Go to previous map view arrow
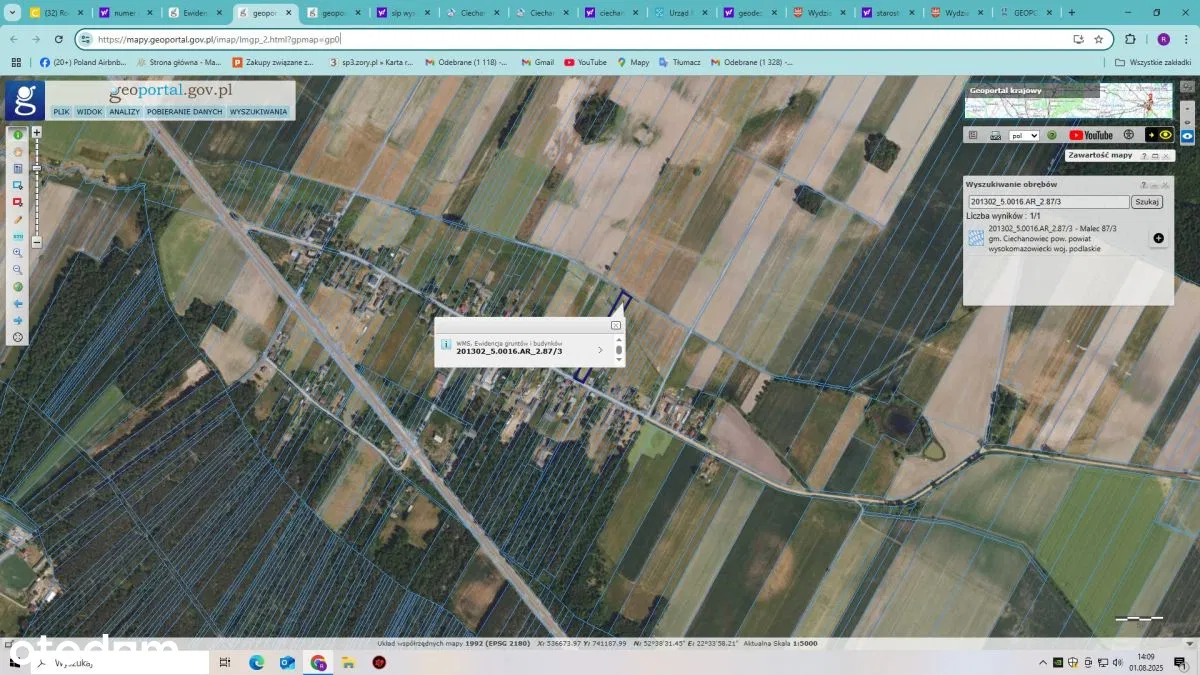 click(x=18, y=303)
